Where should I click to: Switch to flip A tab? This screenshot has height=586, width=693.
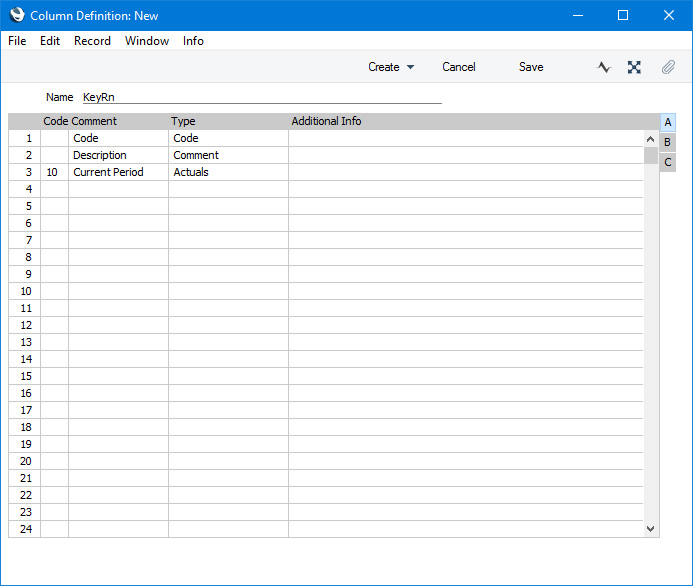pos(668,122)
